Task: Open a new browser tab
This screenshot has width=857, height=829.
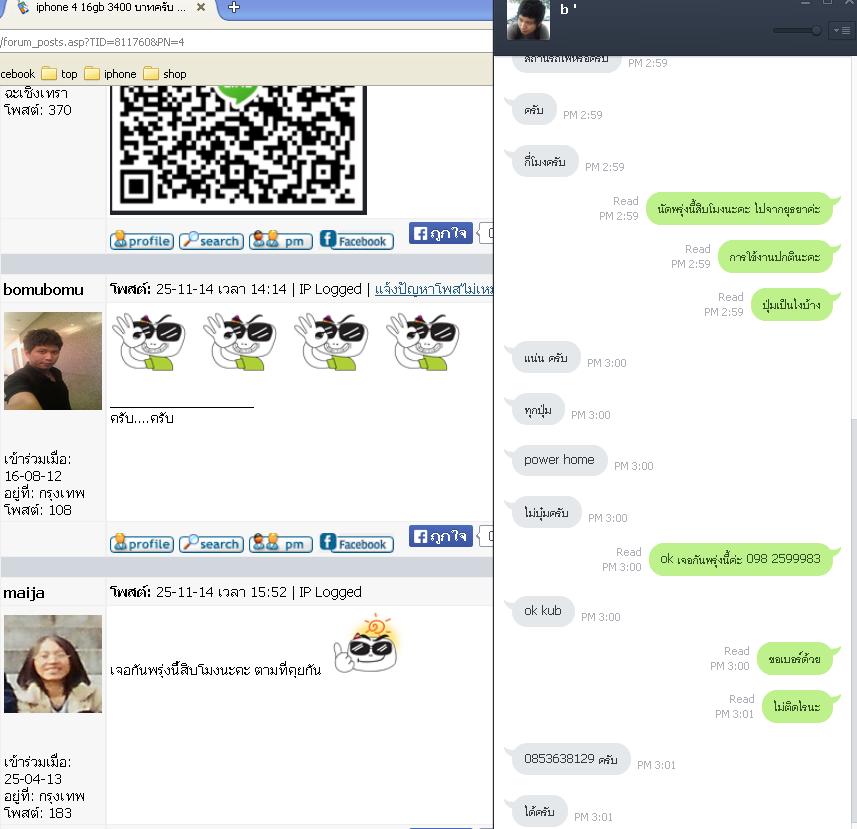Action: 234,7
